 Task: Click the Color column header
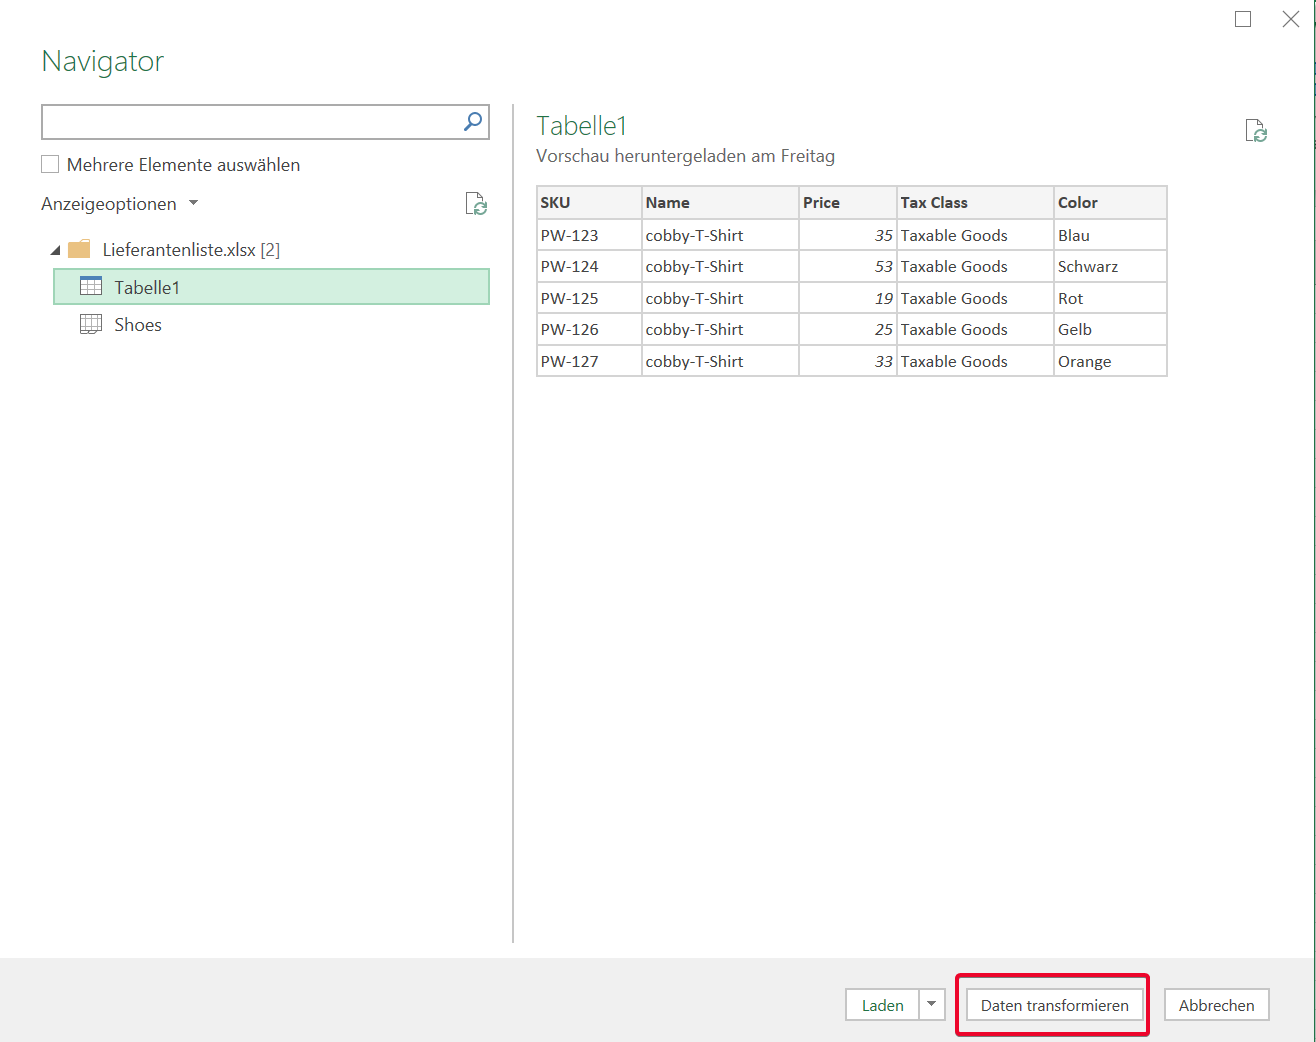click(x=1110, y=202)
